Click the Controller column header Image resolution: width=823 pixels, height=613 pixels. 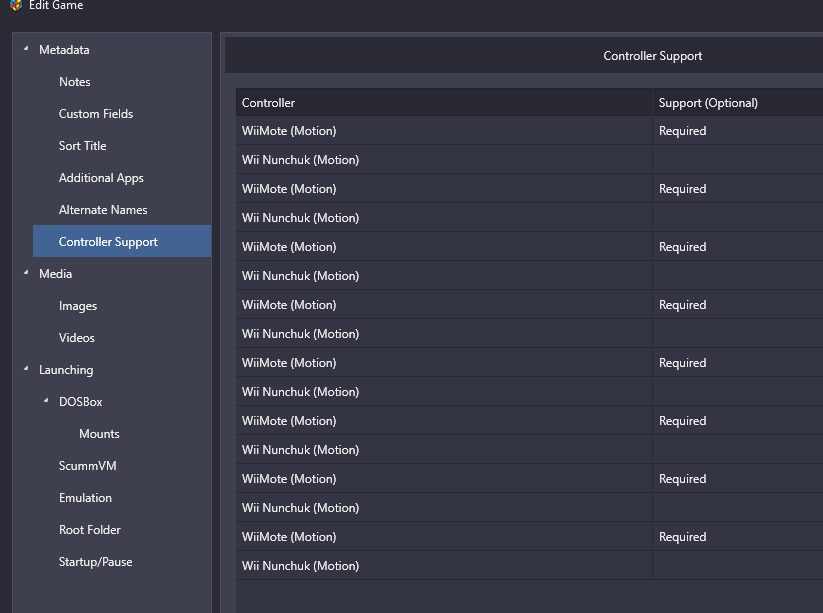coord(444,102)
